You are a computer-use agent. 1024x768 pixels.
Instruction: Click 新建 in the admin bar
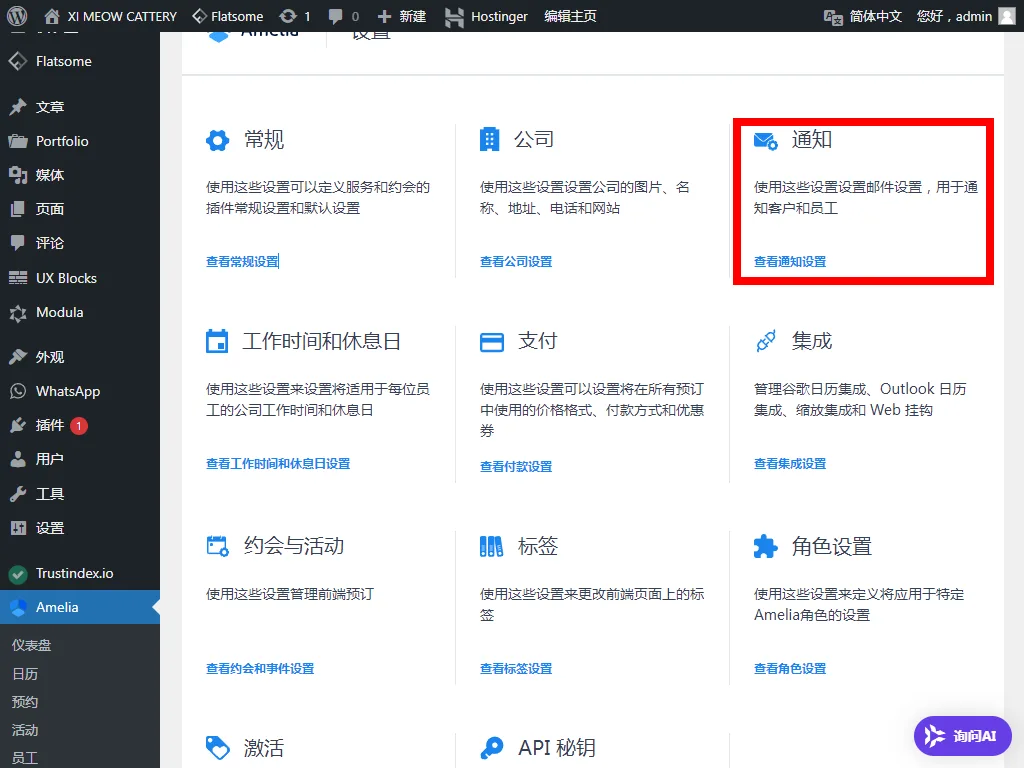(x=402, y=16)
